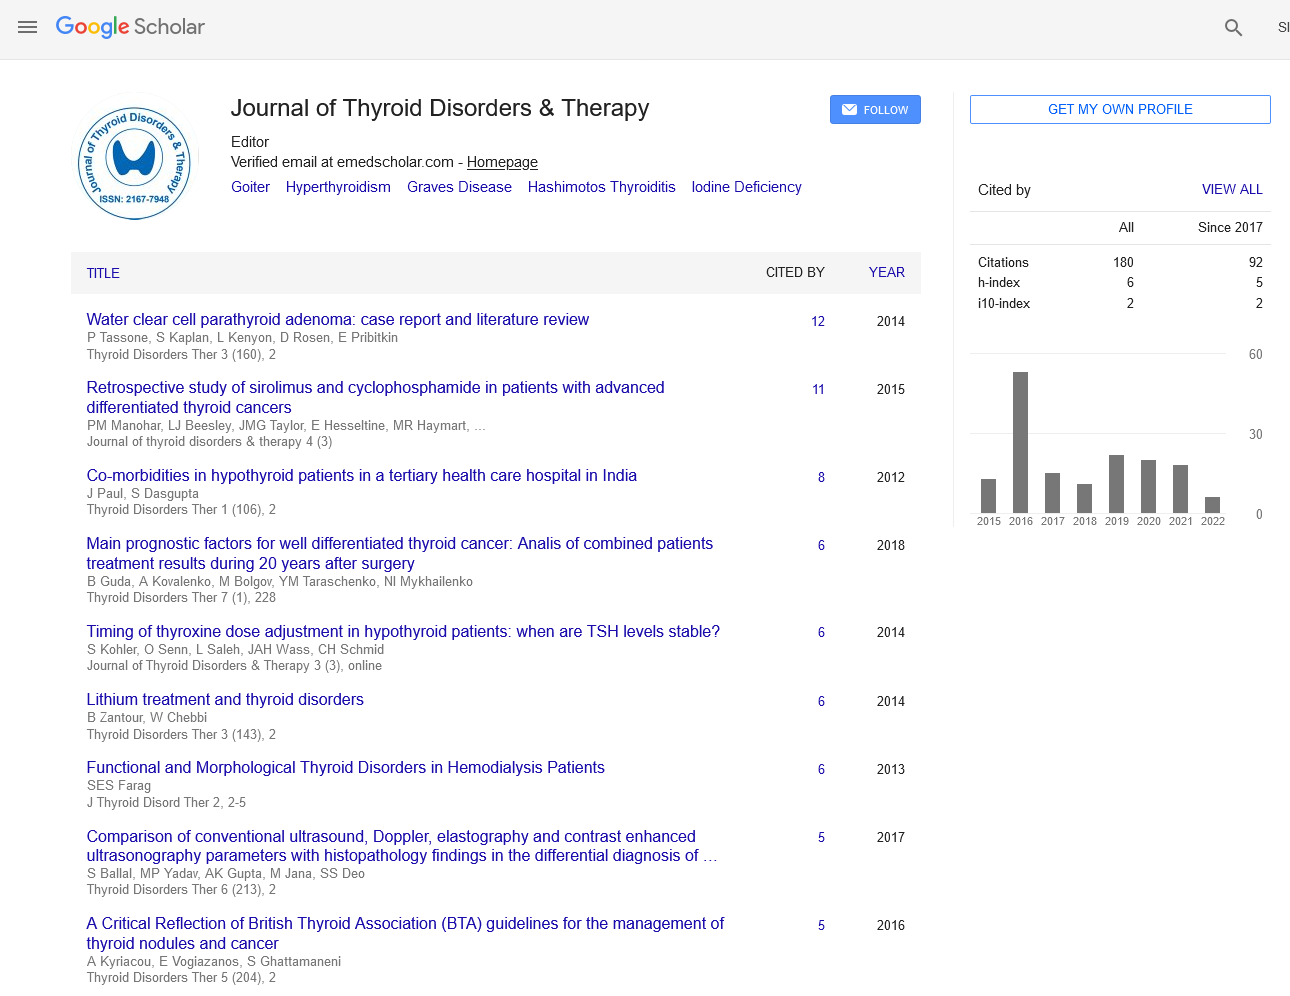Open Main prognostic factors thyroid cancer article
This screenshot has height=996, width=1290.
click(400, 553)
